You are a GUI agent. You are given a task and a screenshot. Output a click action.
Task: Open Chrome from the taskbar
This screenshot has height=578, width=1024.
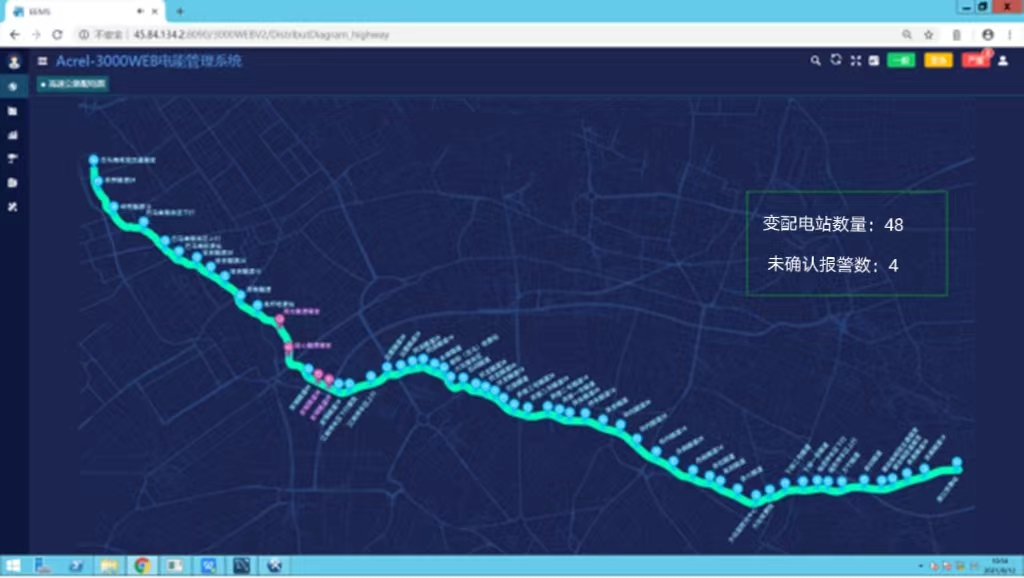pyautogui.click(x=142, y=566)
